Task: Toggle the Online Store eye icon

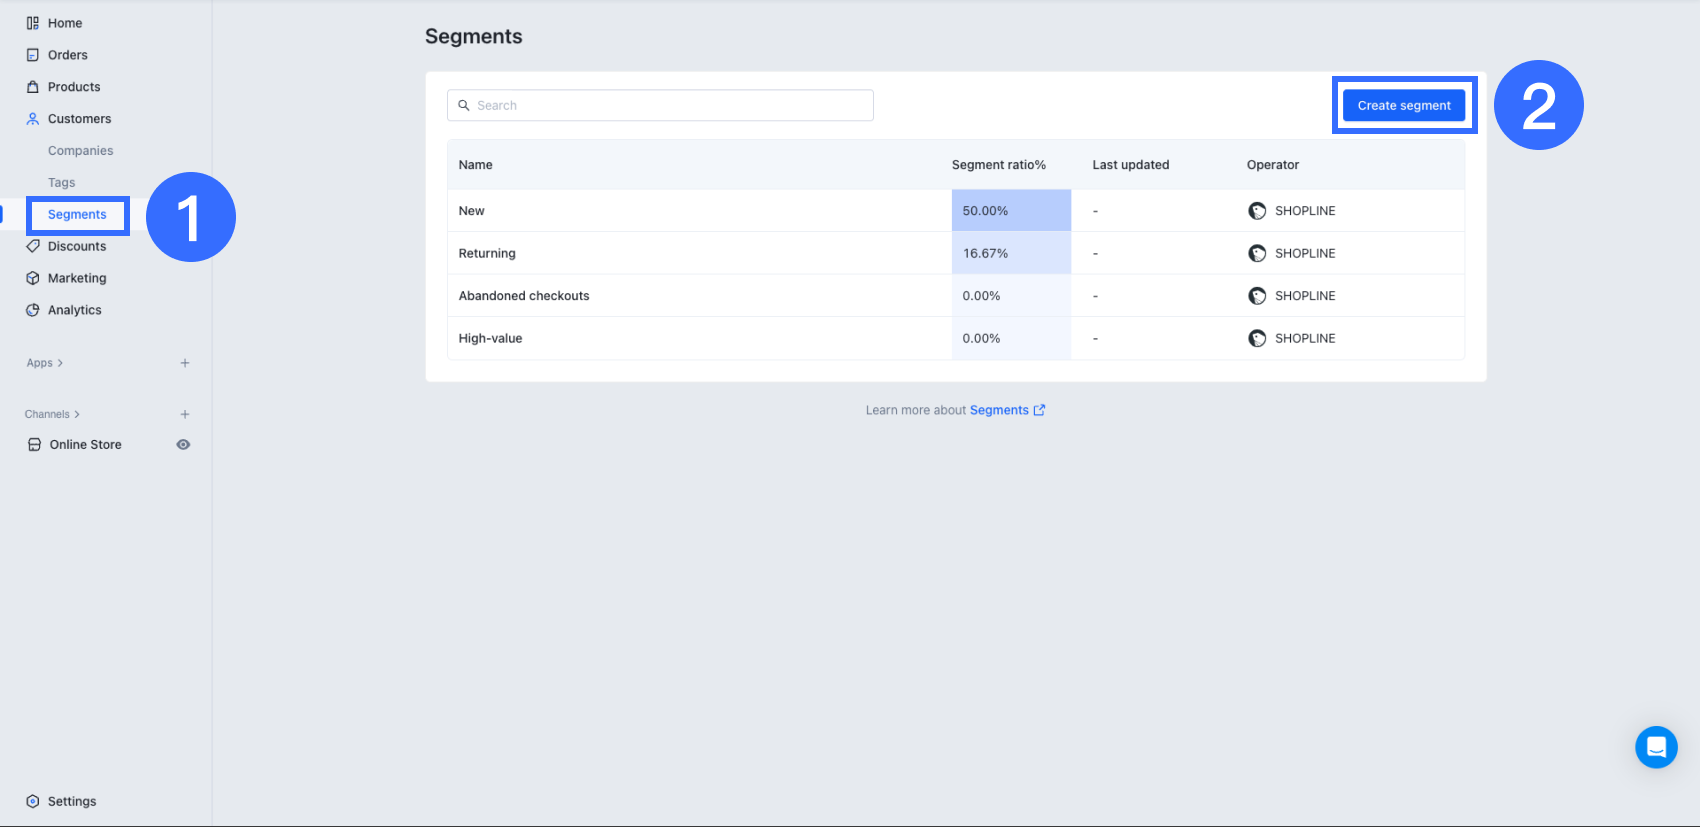Action: [x=183, y=445]
